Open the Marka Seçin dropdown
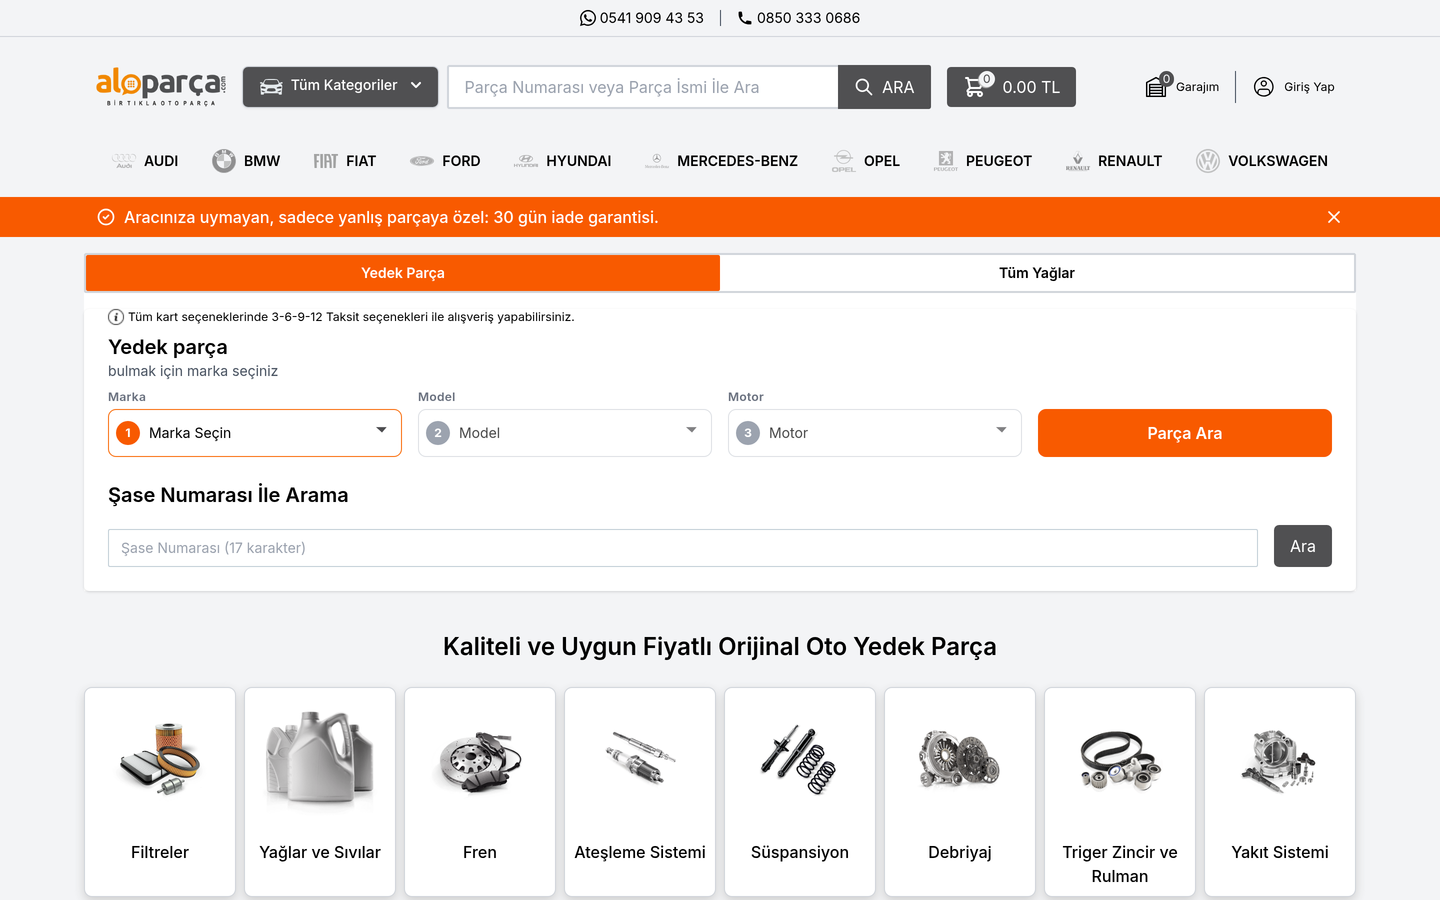1440x900 pixels. point(255,433)
